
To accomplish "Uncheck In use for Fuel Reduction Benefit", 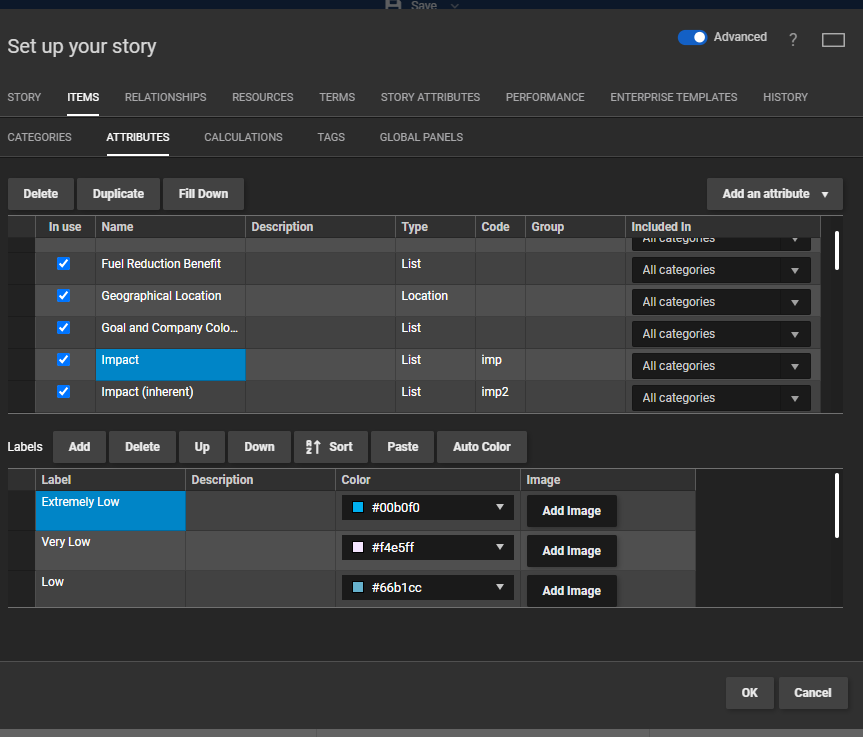I will [64, 264].
